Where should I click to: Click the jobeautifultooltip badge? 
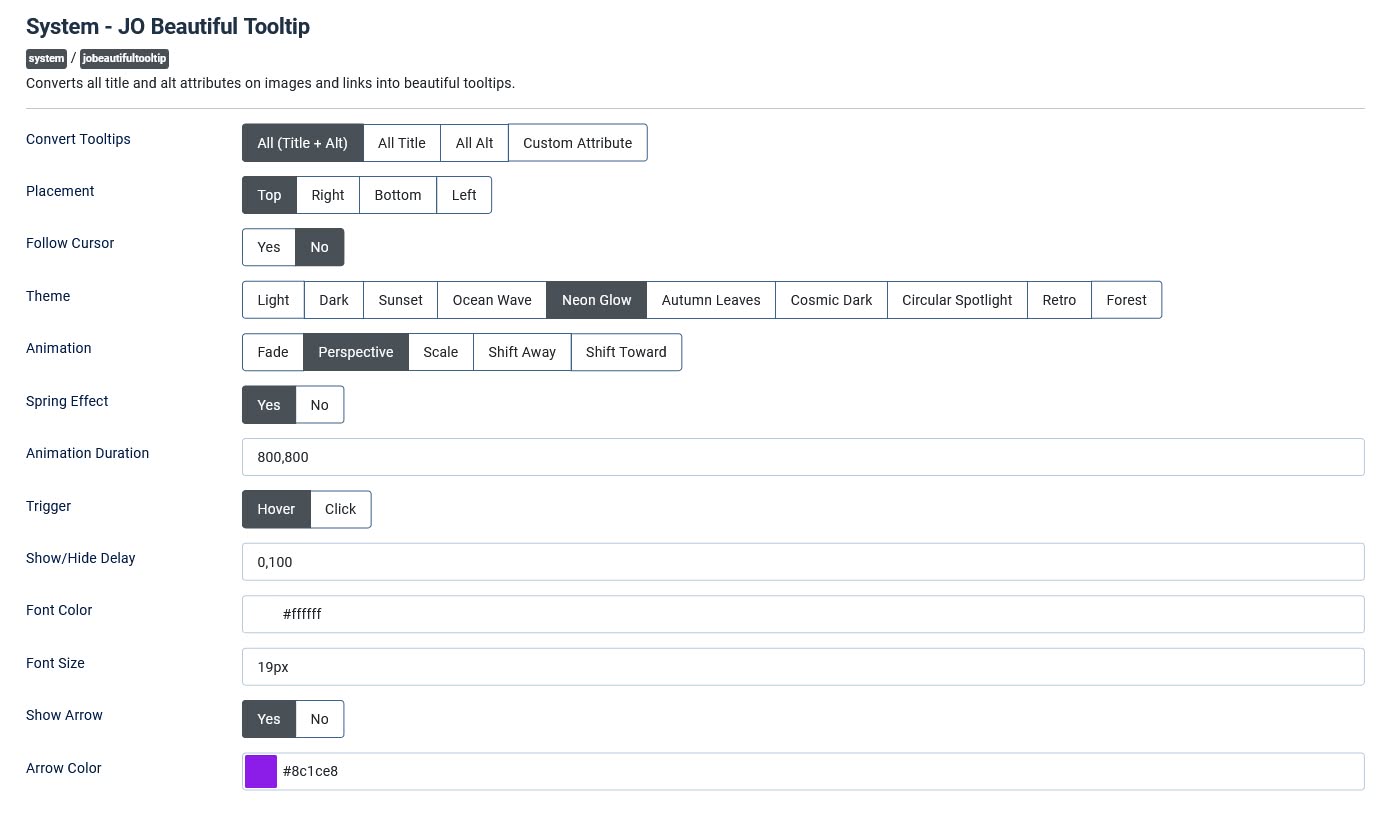tap(124, 59)
